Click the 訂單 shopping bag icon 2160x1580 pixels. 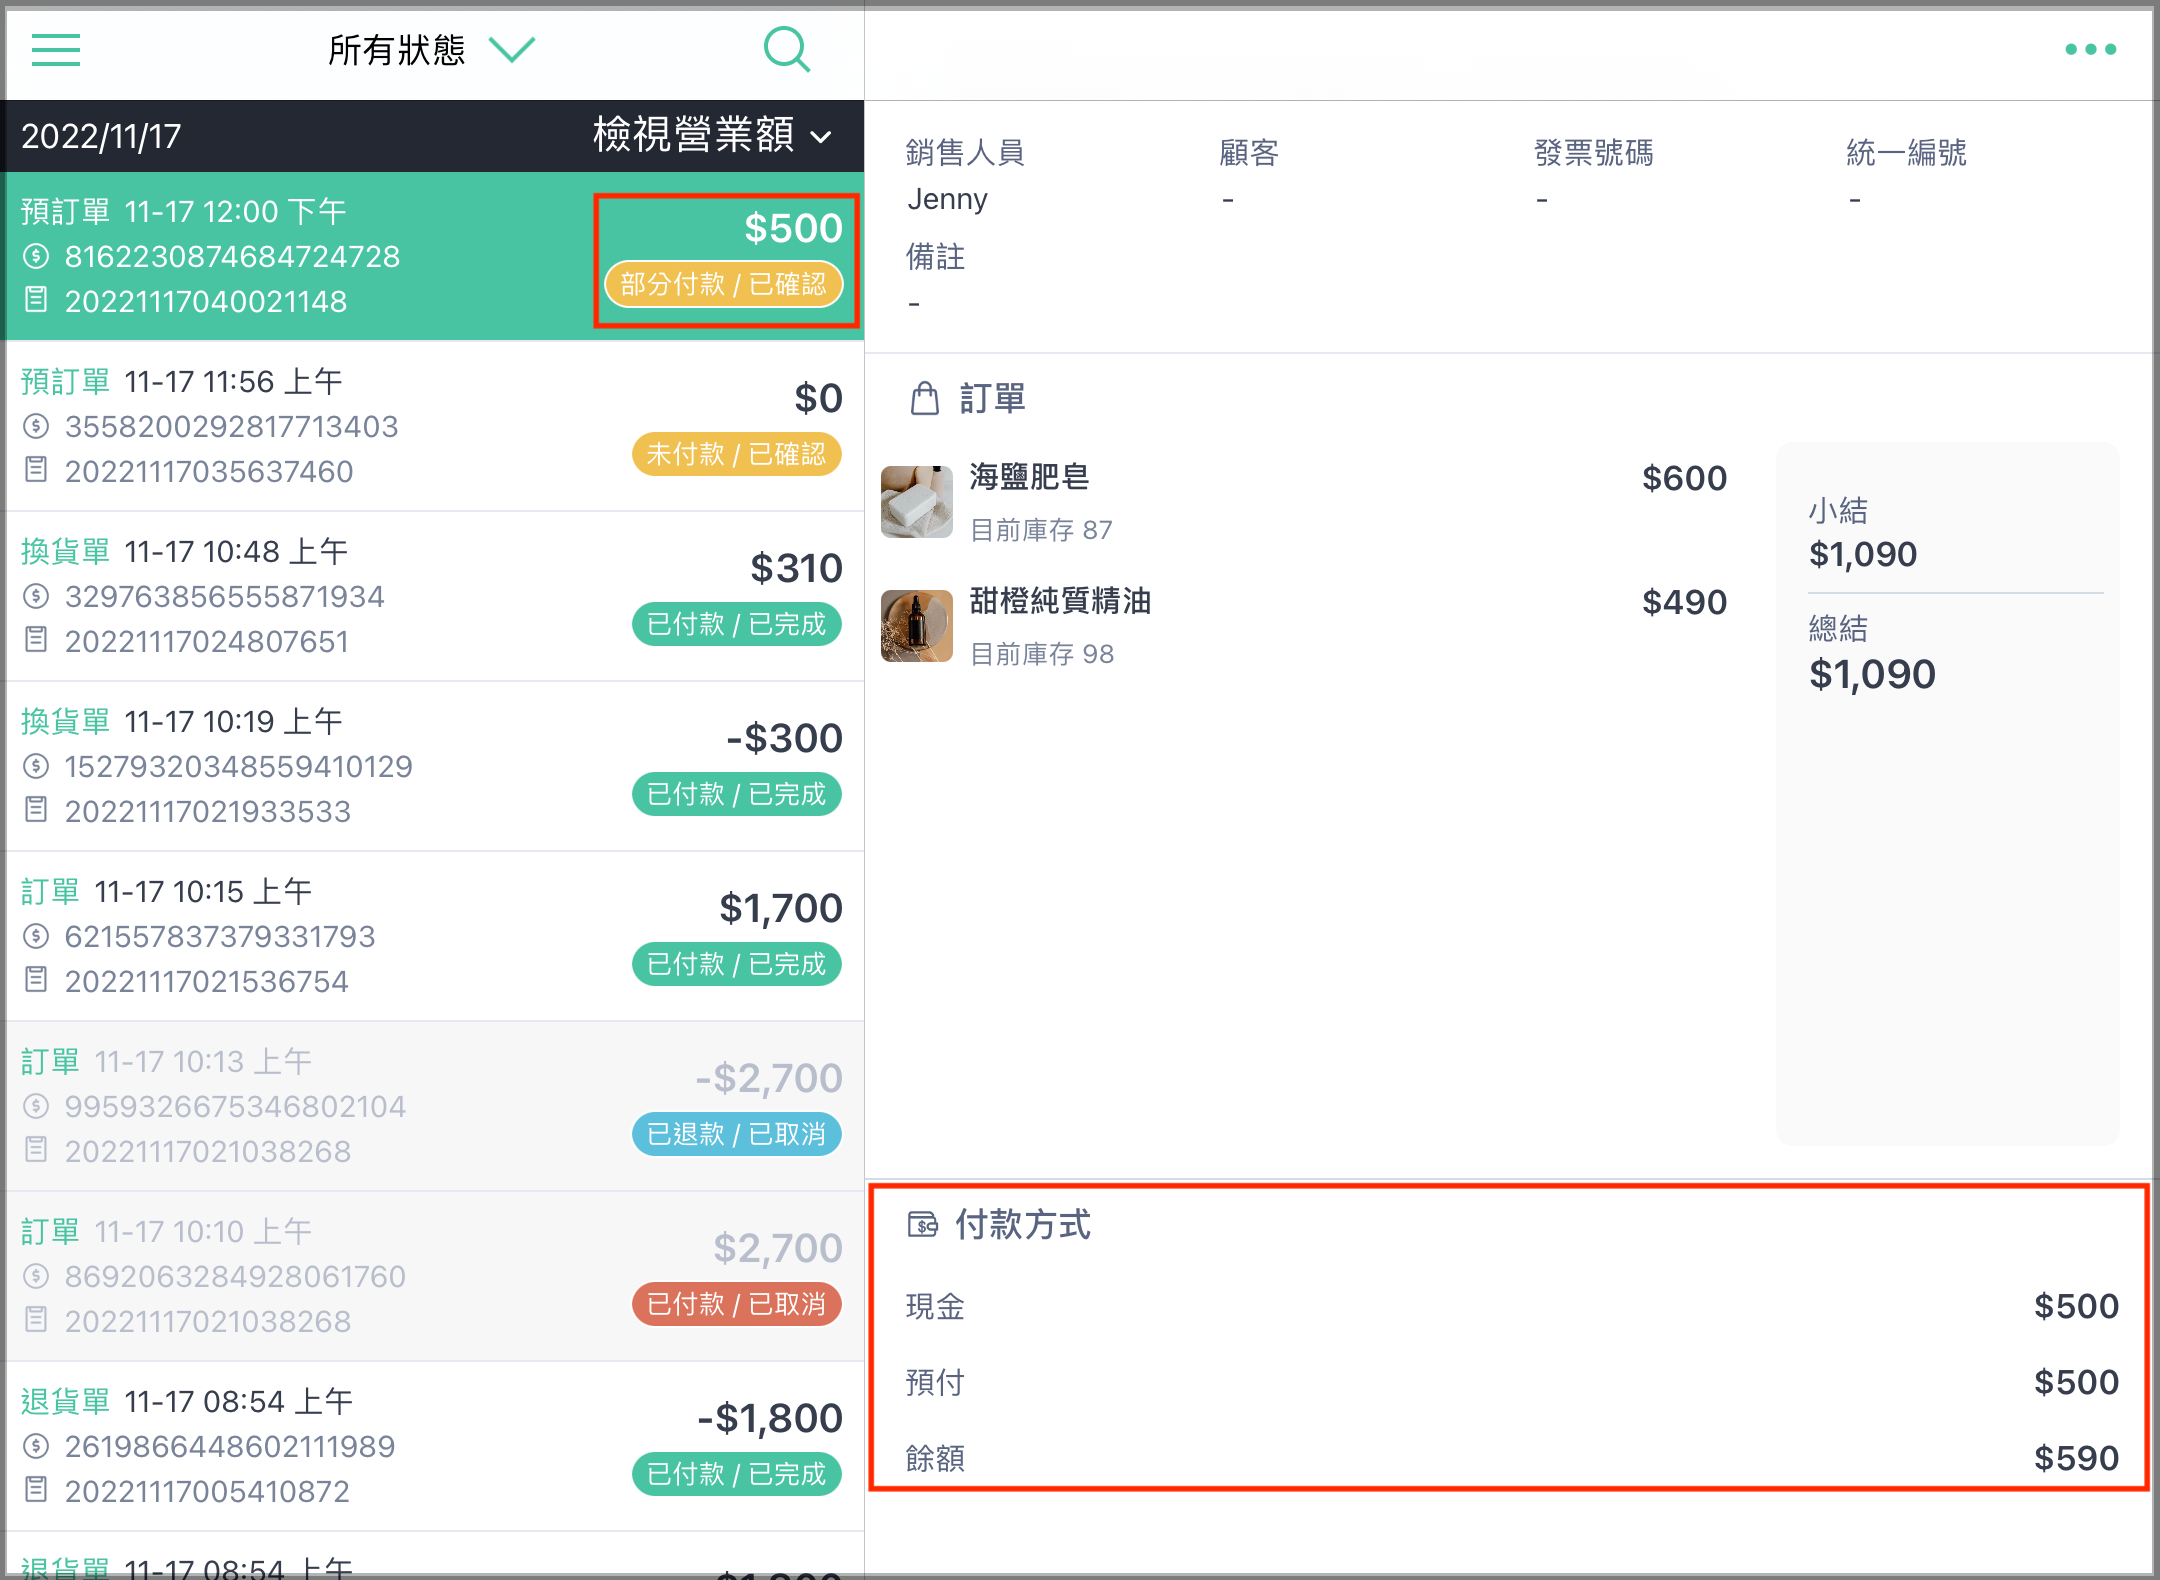click(925, 398)
